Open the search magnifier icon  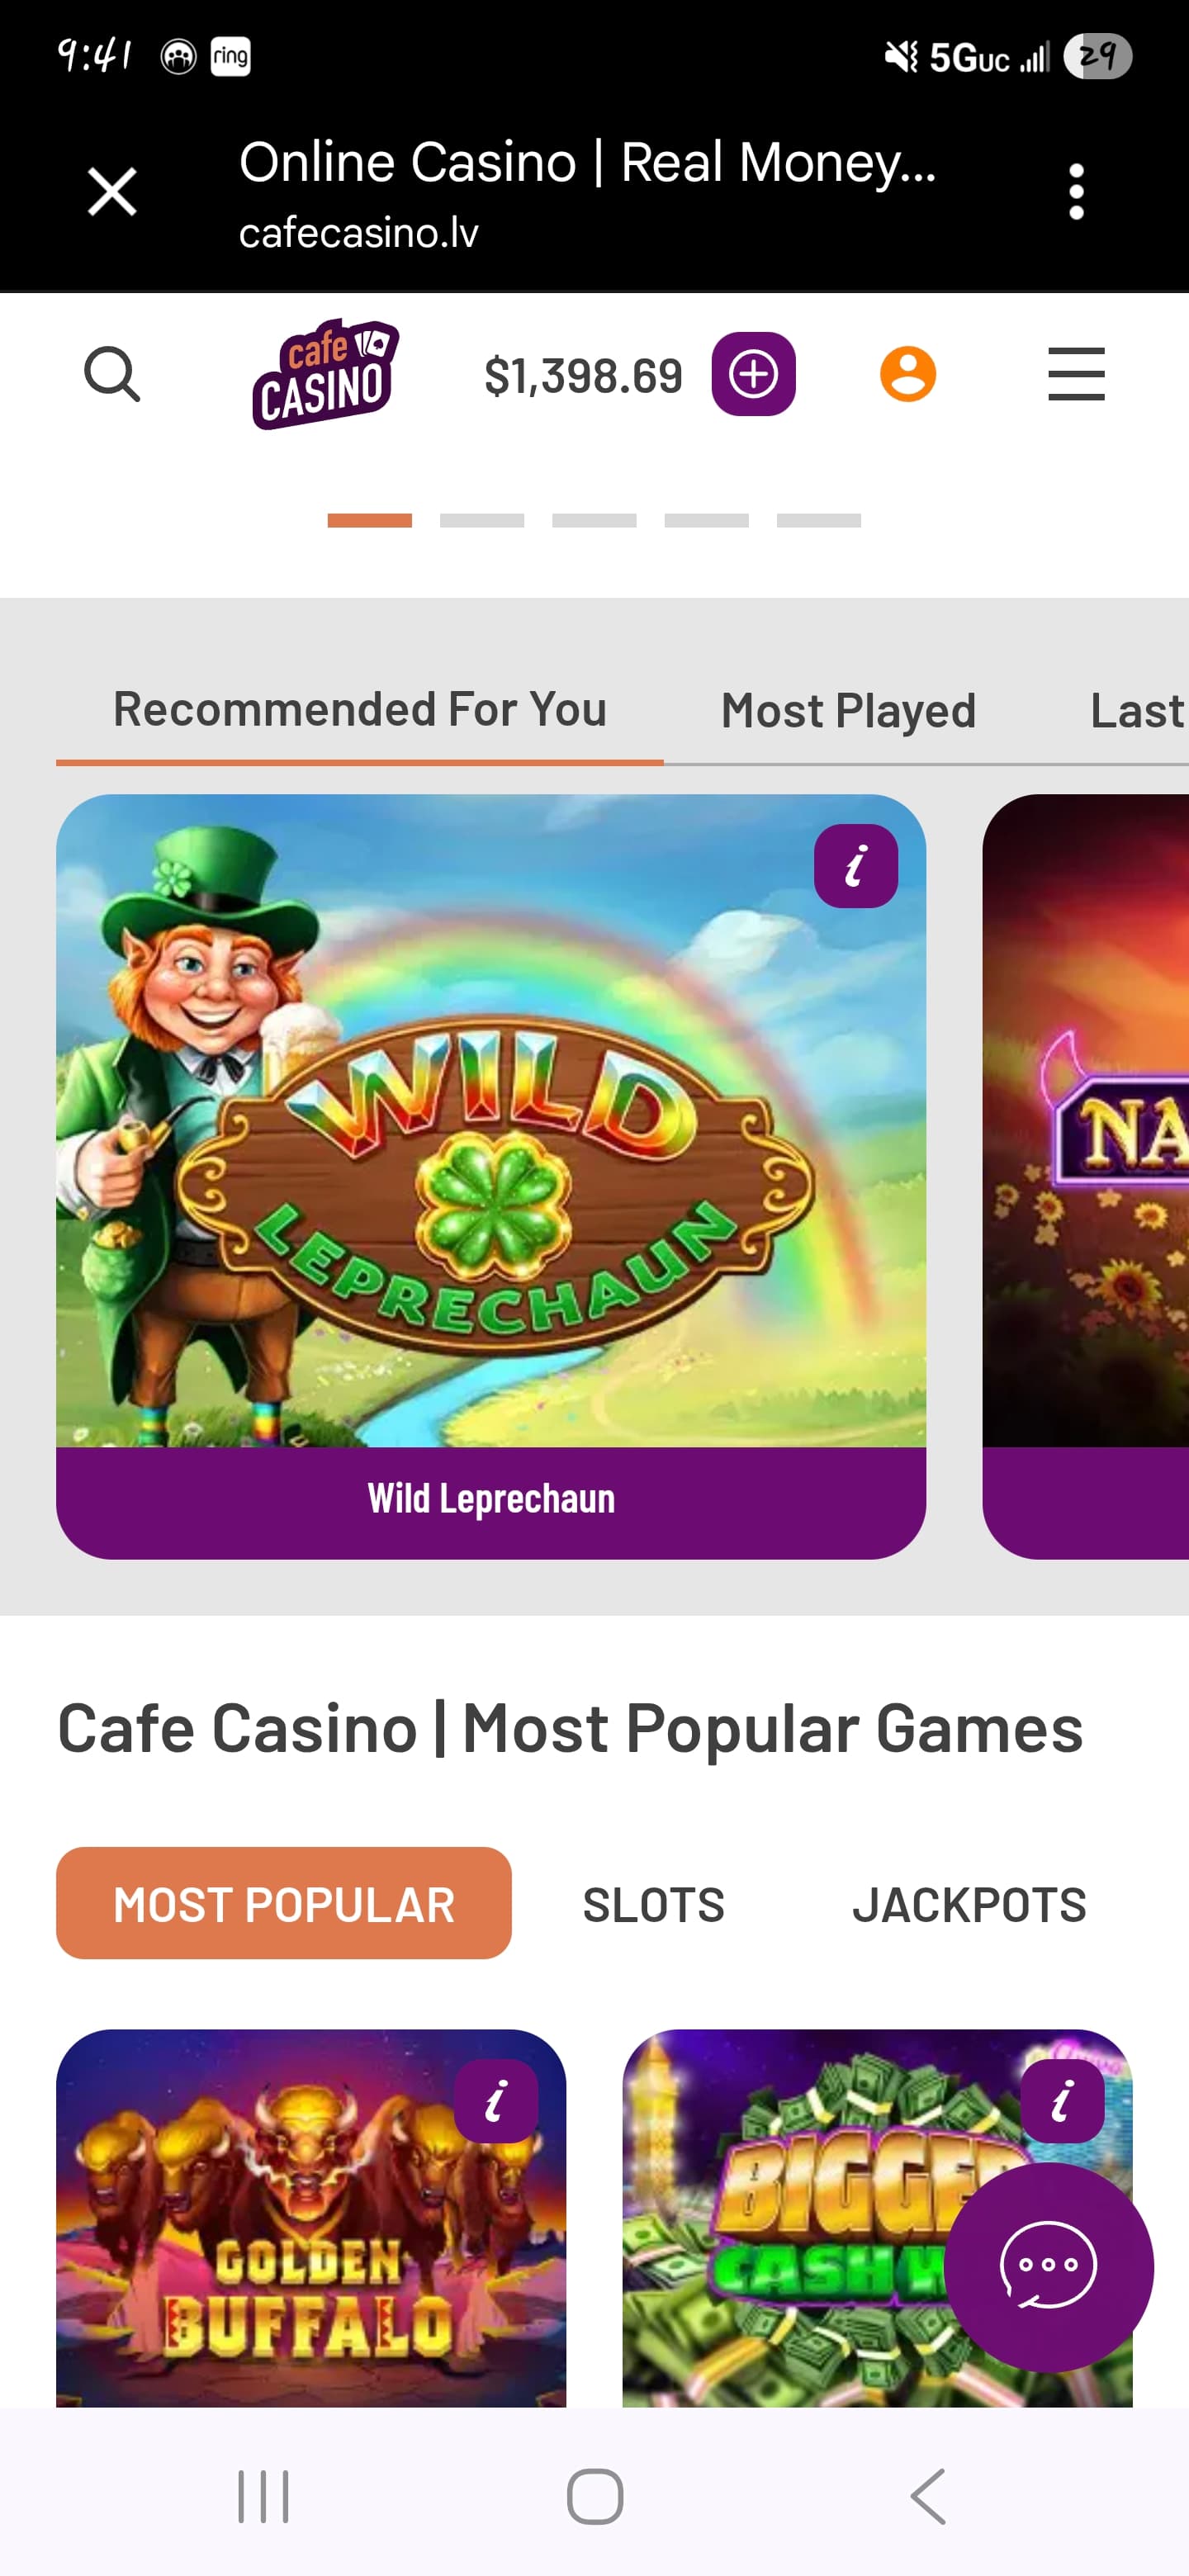pos(112,375)
